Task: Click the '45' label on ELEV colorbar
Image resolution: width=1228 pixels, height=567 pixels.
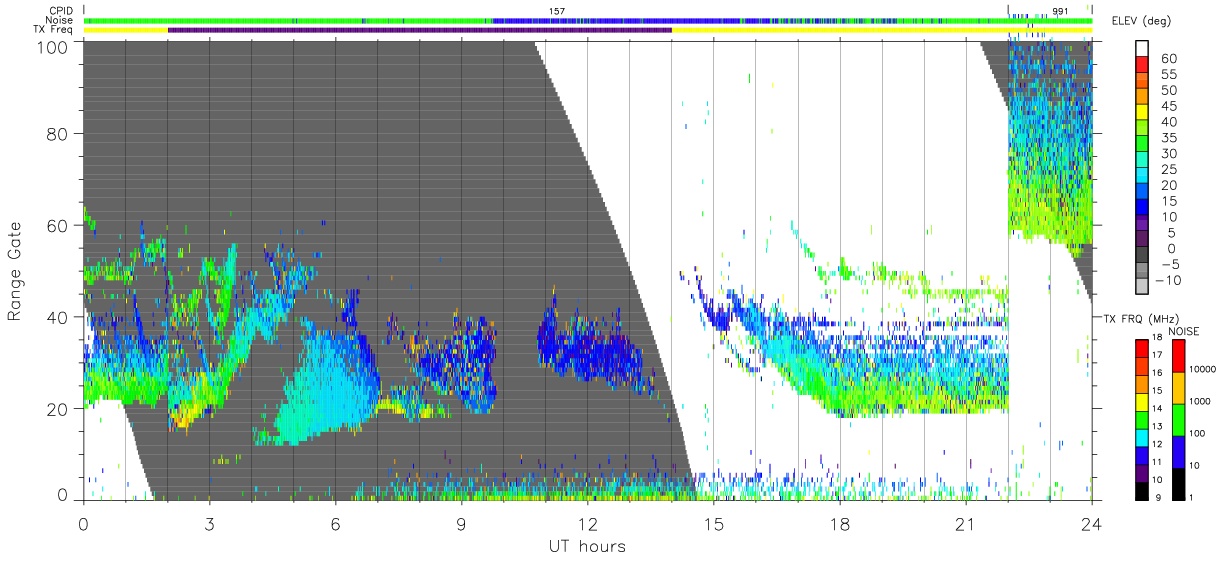Action: click(1169, 106)
